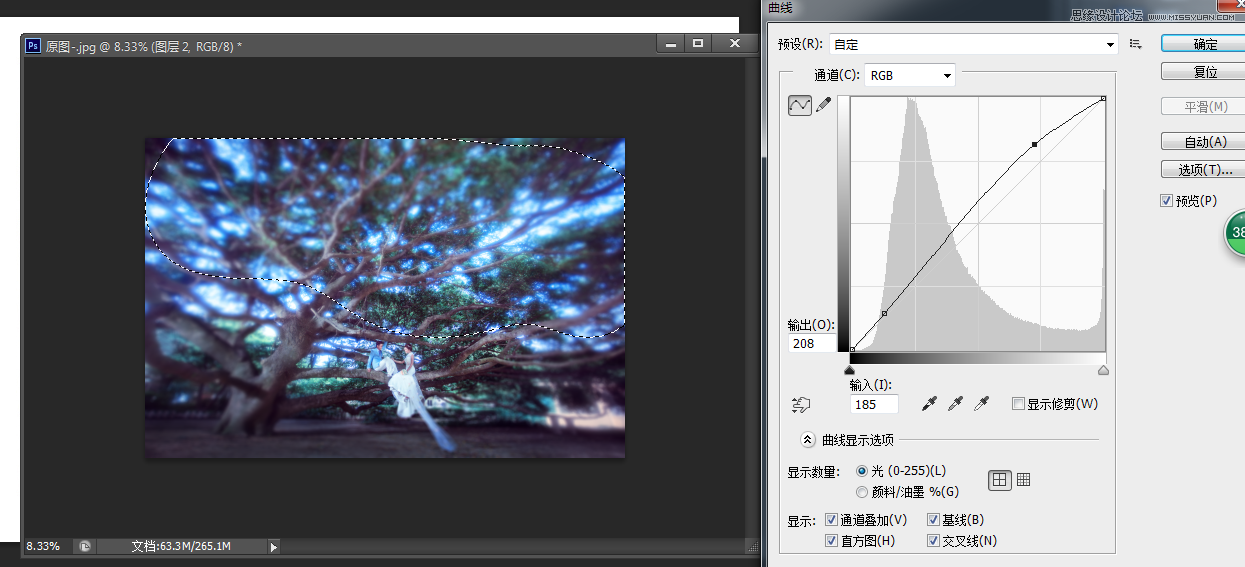This screenshot has width=1245, height=567.
Task: Click the 自动(A) auto button
Action: pyautogui.click(x=1205, y=142)
